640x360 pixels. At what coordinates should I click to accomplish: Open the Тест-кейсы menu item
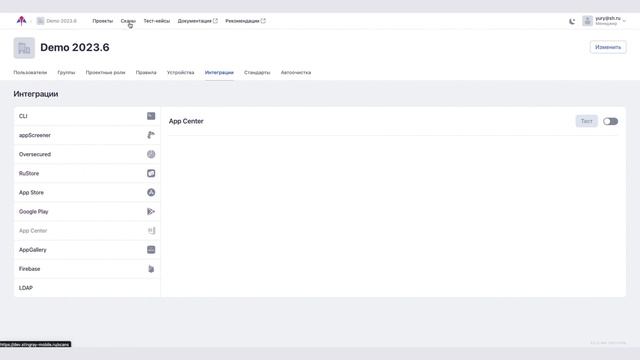[156, 21]
